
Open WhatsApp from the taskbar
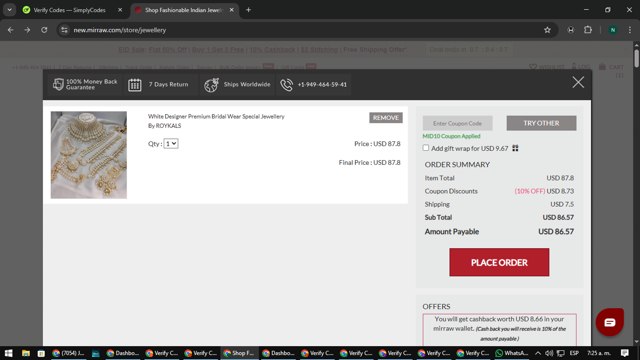pyautogui.click(x=512, y=353)
